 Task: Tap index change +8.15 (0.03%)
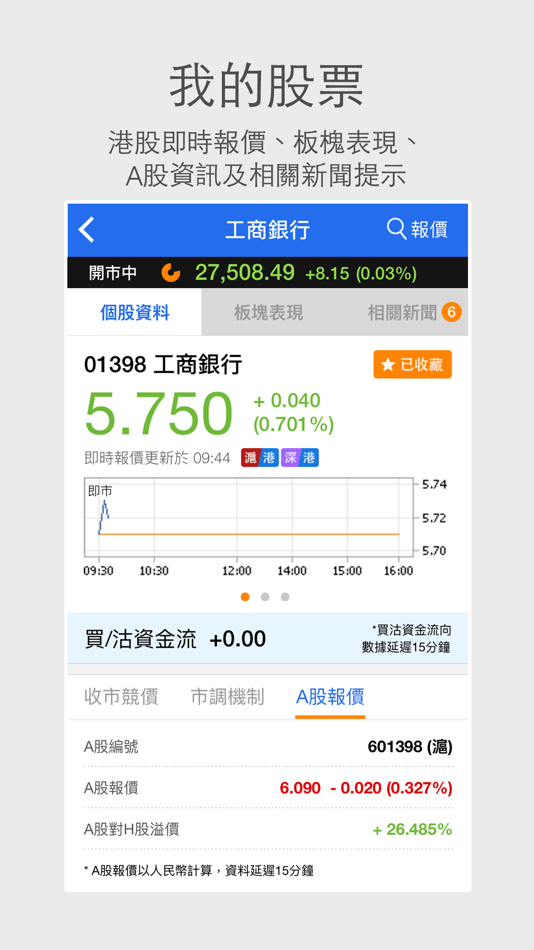[361, 274]
